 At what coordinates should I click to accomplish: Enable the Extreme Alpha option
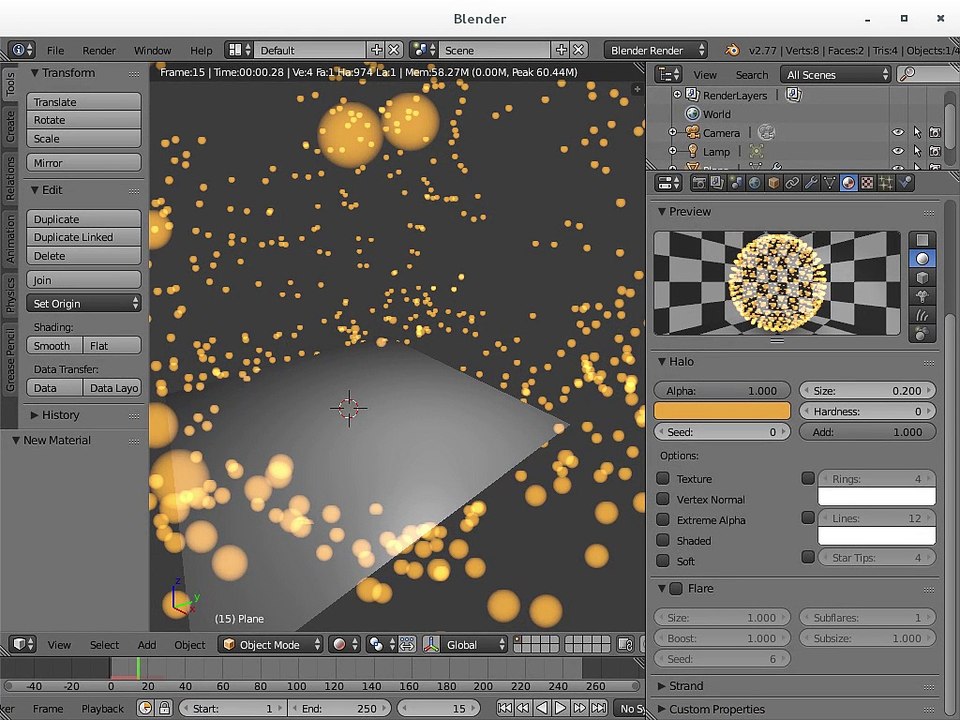click(662, 520)
